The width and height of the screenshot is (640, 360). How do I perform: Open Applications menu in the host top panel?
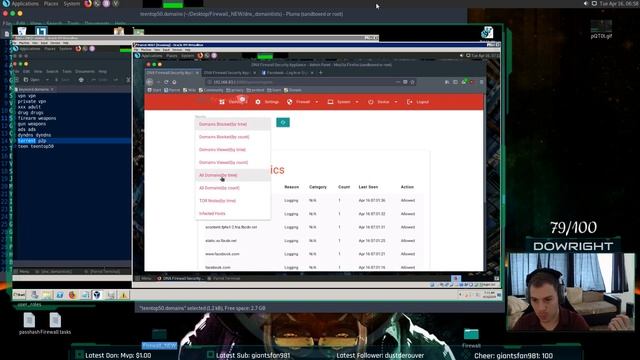tap(25, 4)
